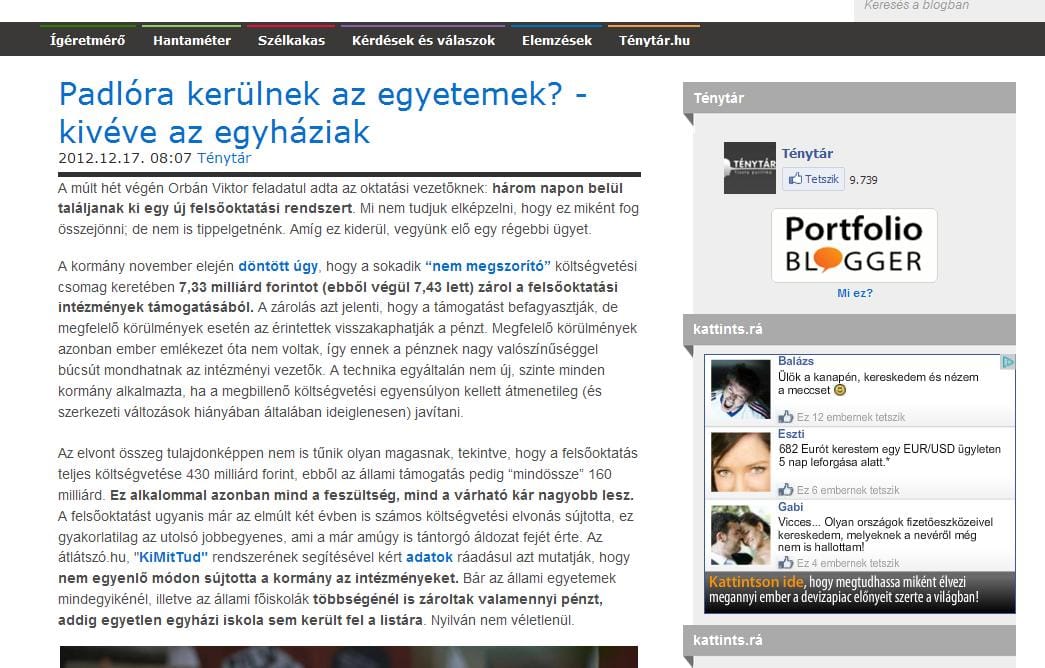The height and width of the screenshot is (668, 1045).
Task: Click the blog search field
Action: pyautogui.click(x=949, y=8)
